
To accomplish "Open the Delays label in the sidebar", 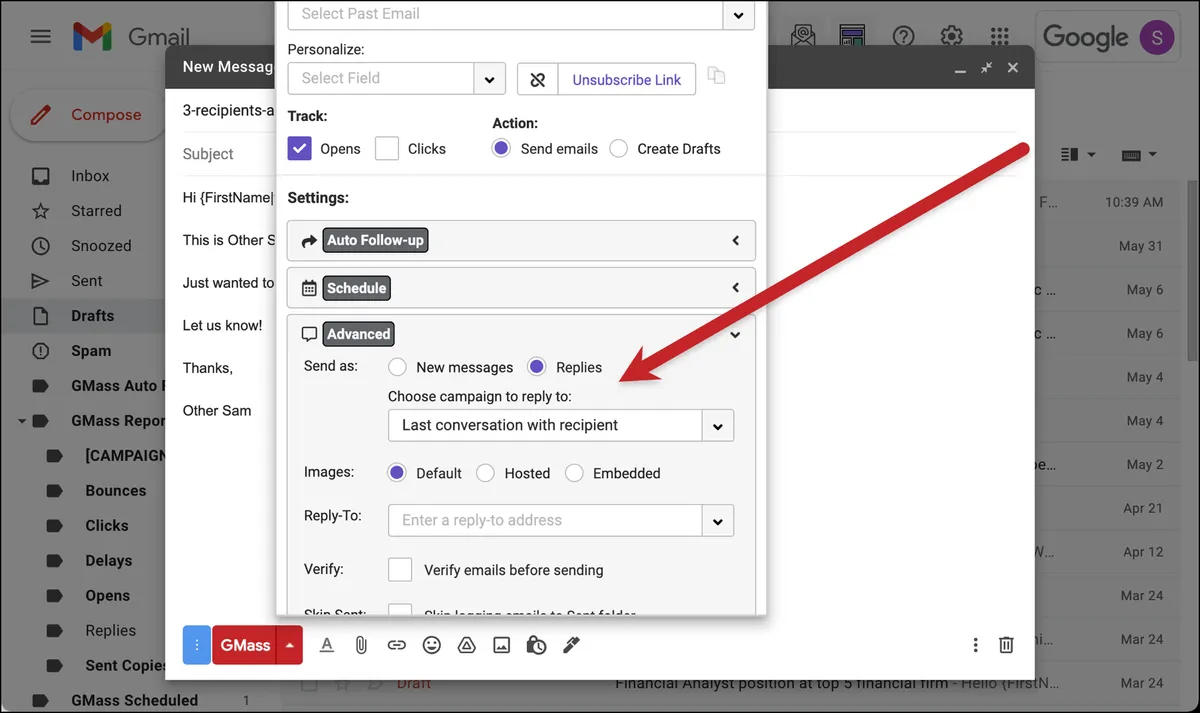I will coord(109,561).
